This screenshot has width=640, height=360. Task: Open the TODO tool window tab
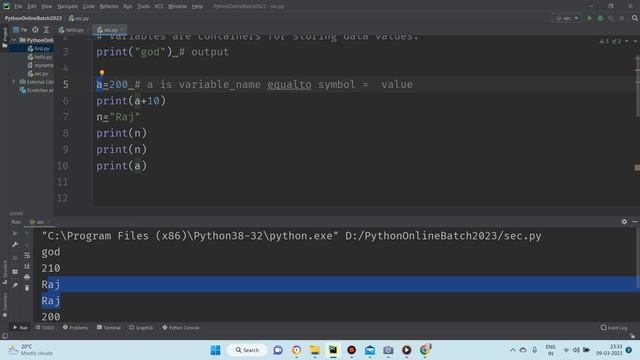(45, 328)
